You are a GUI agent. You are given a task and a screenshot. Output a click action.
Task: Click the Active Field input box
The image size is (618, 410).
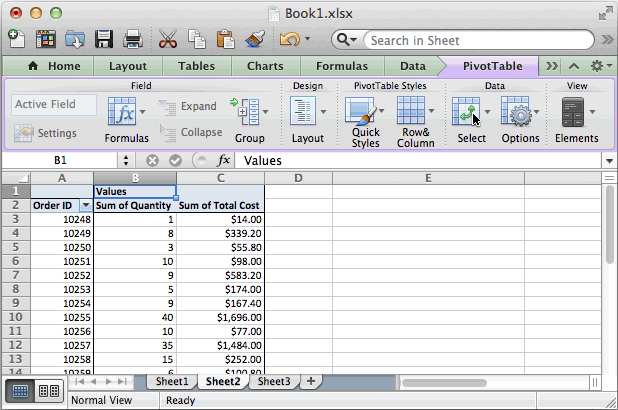coord(54,104)
